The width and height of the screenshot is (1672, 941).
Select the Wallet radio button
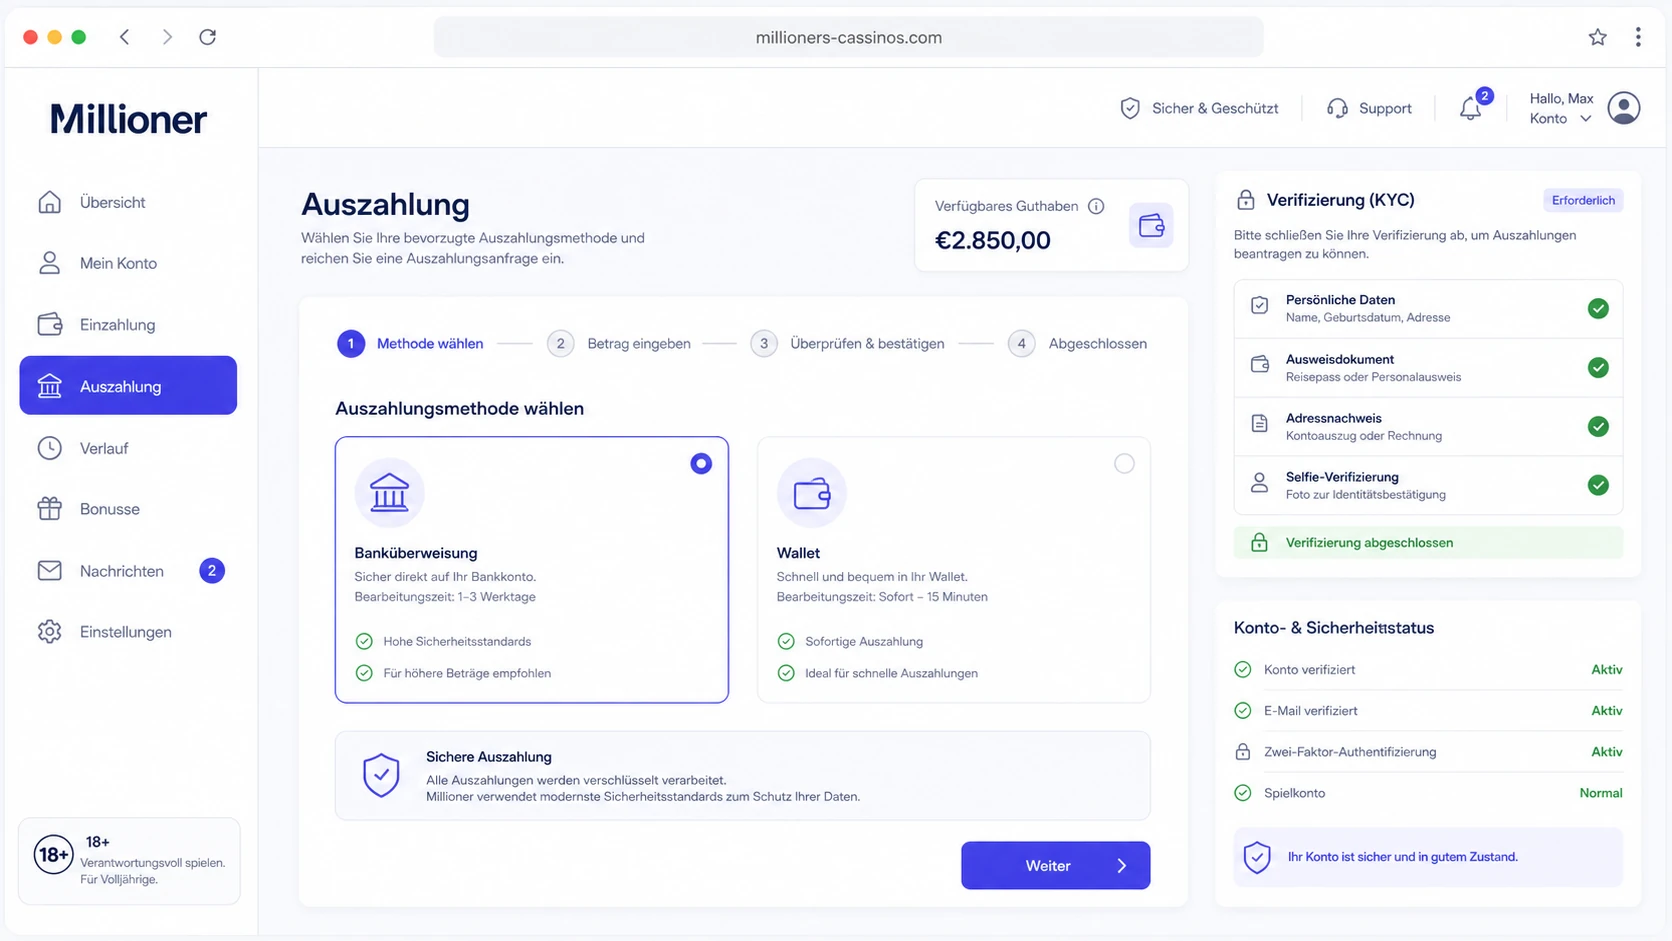pyautogui.click(x=1124, y=464)
